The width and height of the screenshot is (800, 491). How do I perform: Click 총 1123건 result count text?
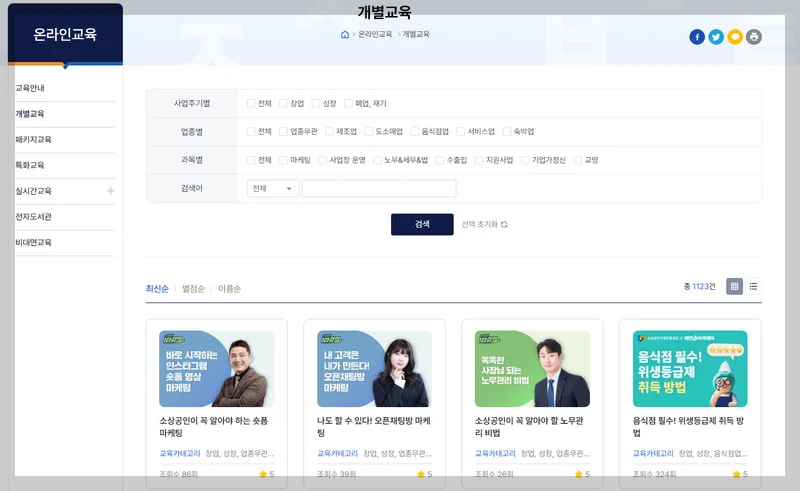pyautogui.click(x=699, y=286)
